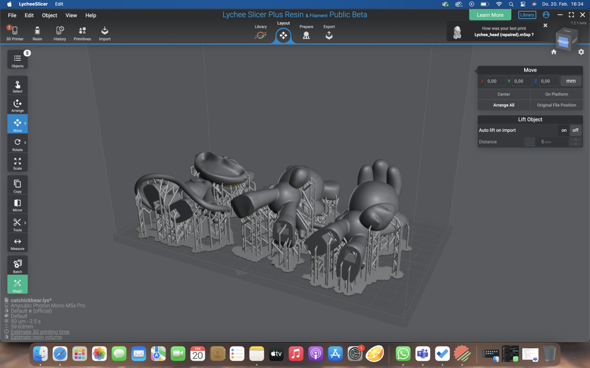The image size is (590, 368).
Task: Open the Primitives tool
Action: tap(82, 33)
